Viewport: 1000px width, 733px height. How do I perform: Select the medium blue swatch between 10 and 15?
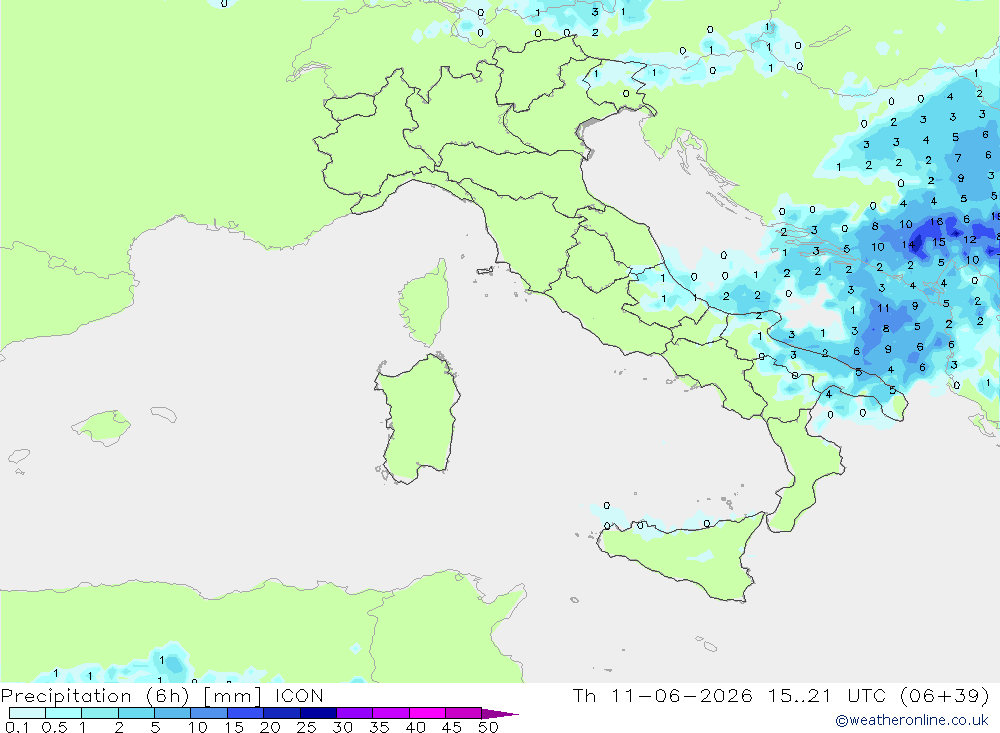click(x=209, y=713)
